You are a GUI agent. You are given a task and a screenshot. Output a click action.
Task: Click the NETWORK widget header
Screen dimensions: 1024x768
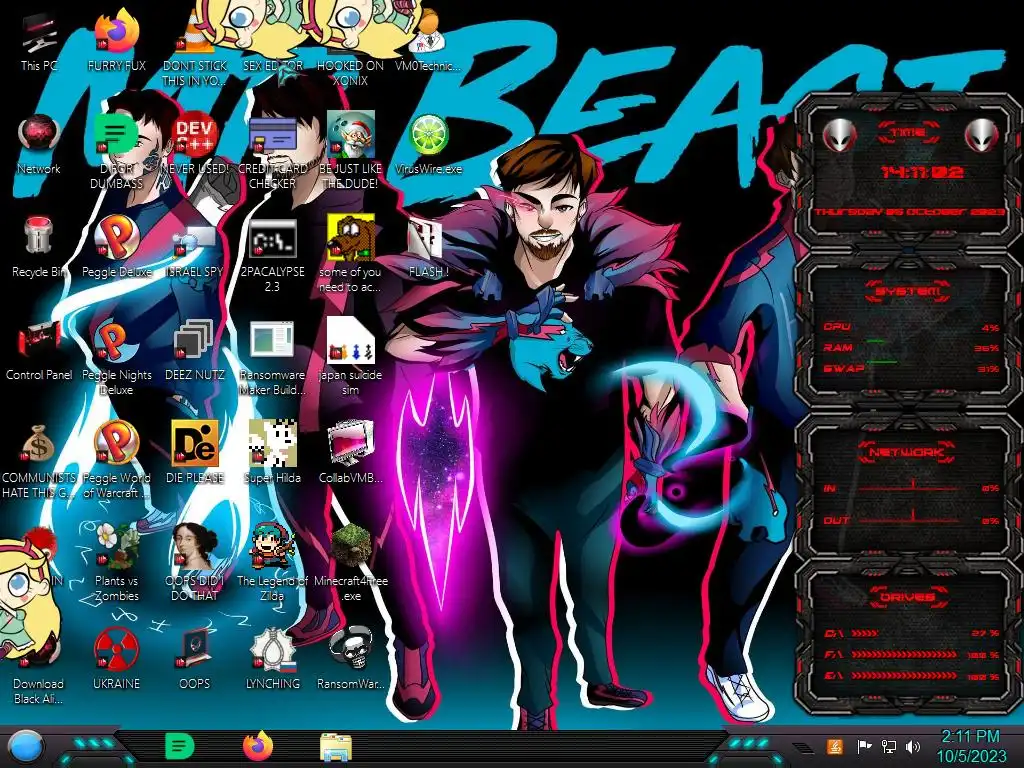tap(908, 452)
